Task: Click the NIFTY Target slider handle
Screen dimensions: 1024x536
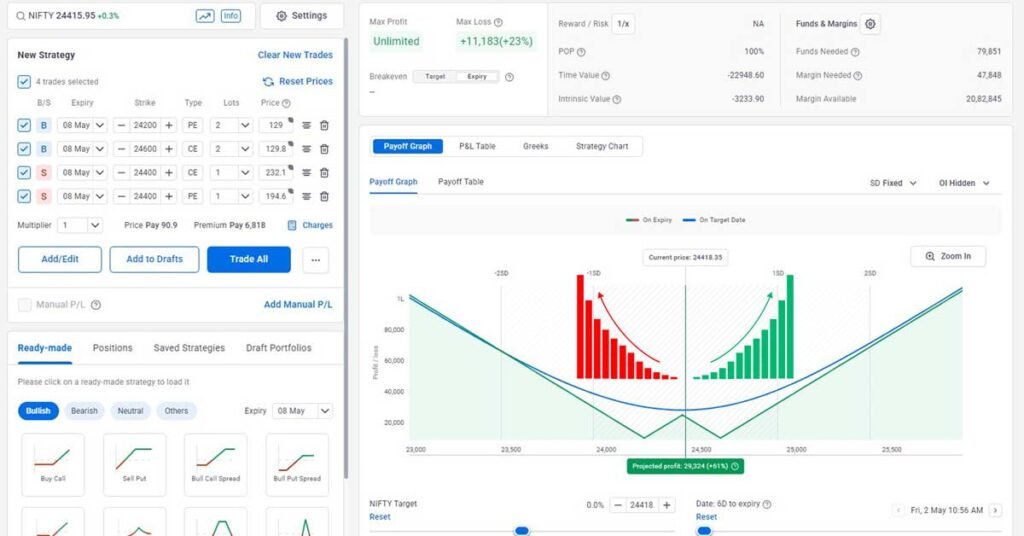Action: tap(522, 531)
